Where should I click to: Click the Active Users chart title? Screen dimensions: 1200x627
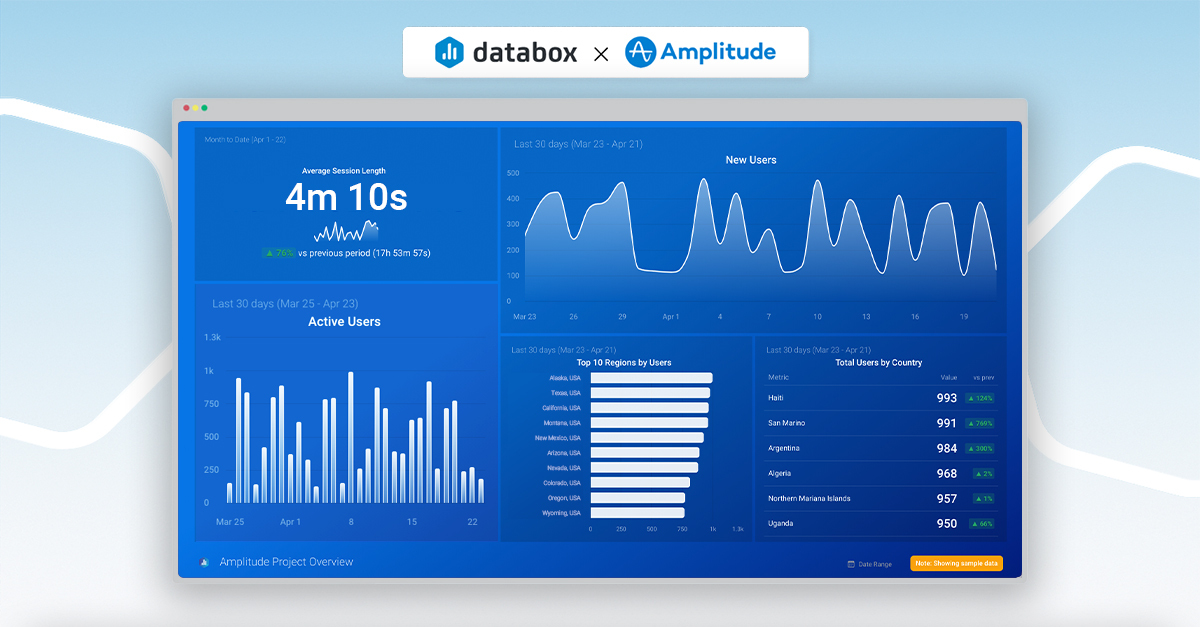coord(346,321)
